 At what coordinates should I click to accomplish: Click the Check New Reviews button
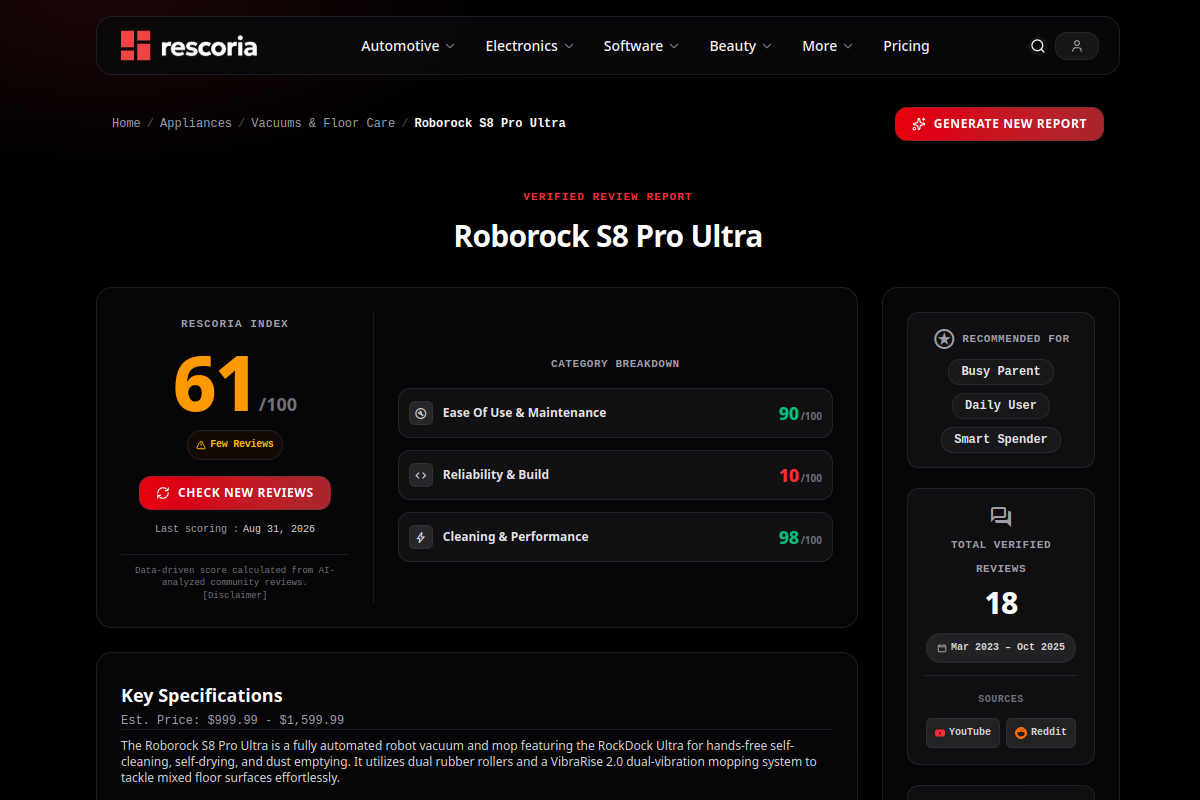(x=235, y=493)
